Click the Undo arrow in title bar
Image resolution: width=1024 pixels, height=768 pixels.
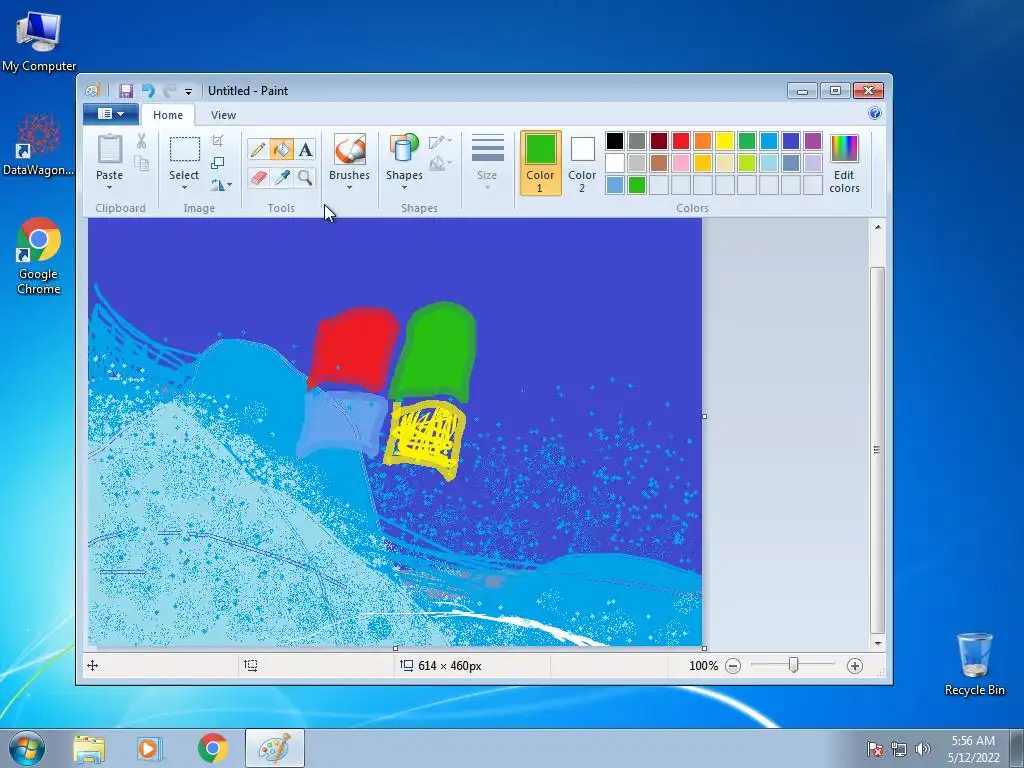pyautogui.click(x=148, y=91)
